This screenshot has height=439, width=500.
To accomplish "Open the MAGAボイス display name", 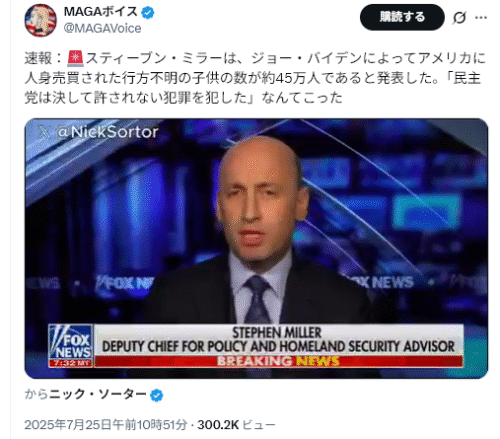I will [100, 12].
